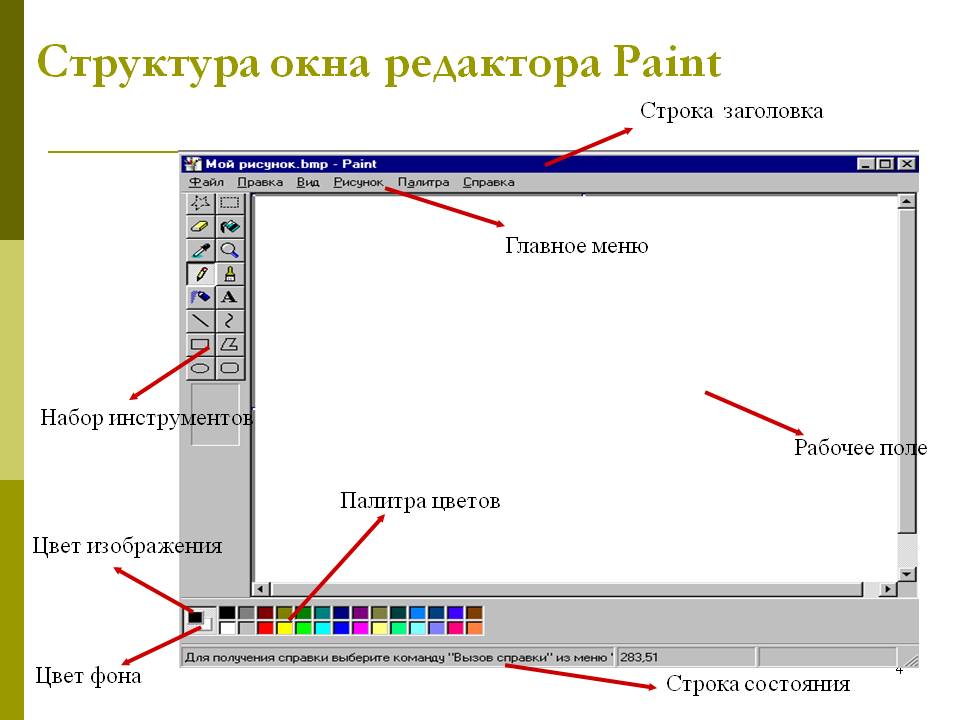The height and width of the screenshot is (720, 960).
Task: Pick the bright red color swatch
Action: coord(265,628)
